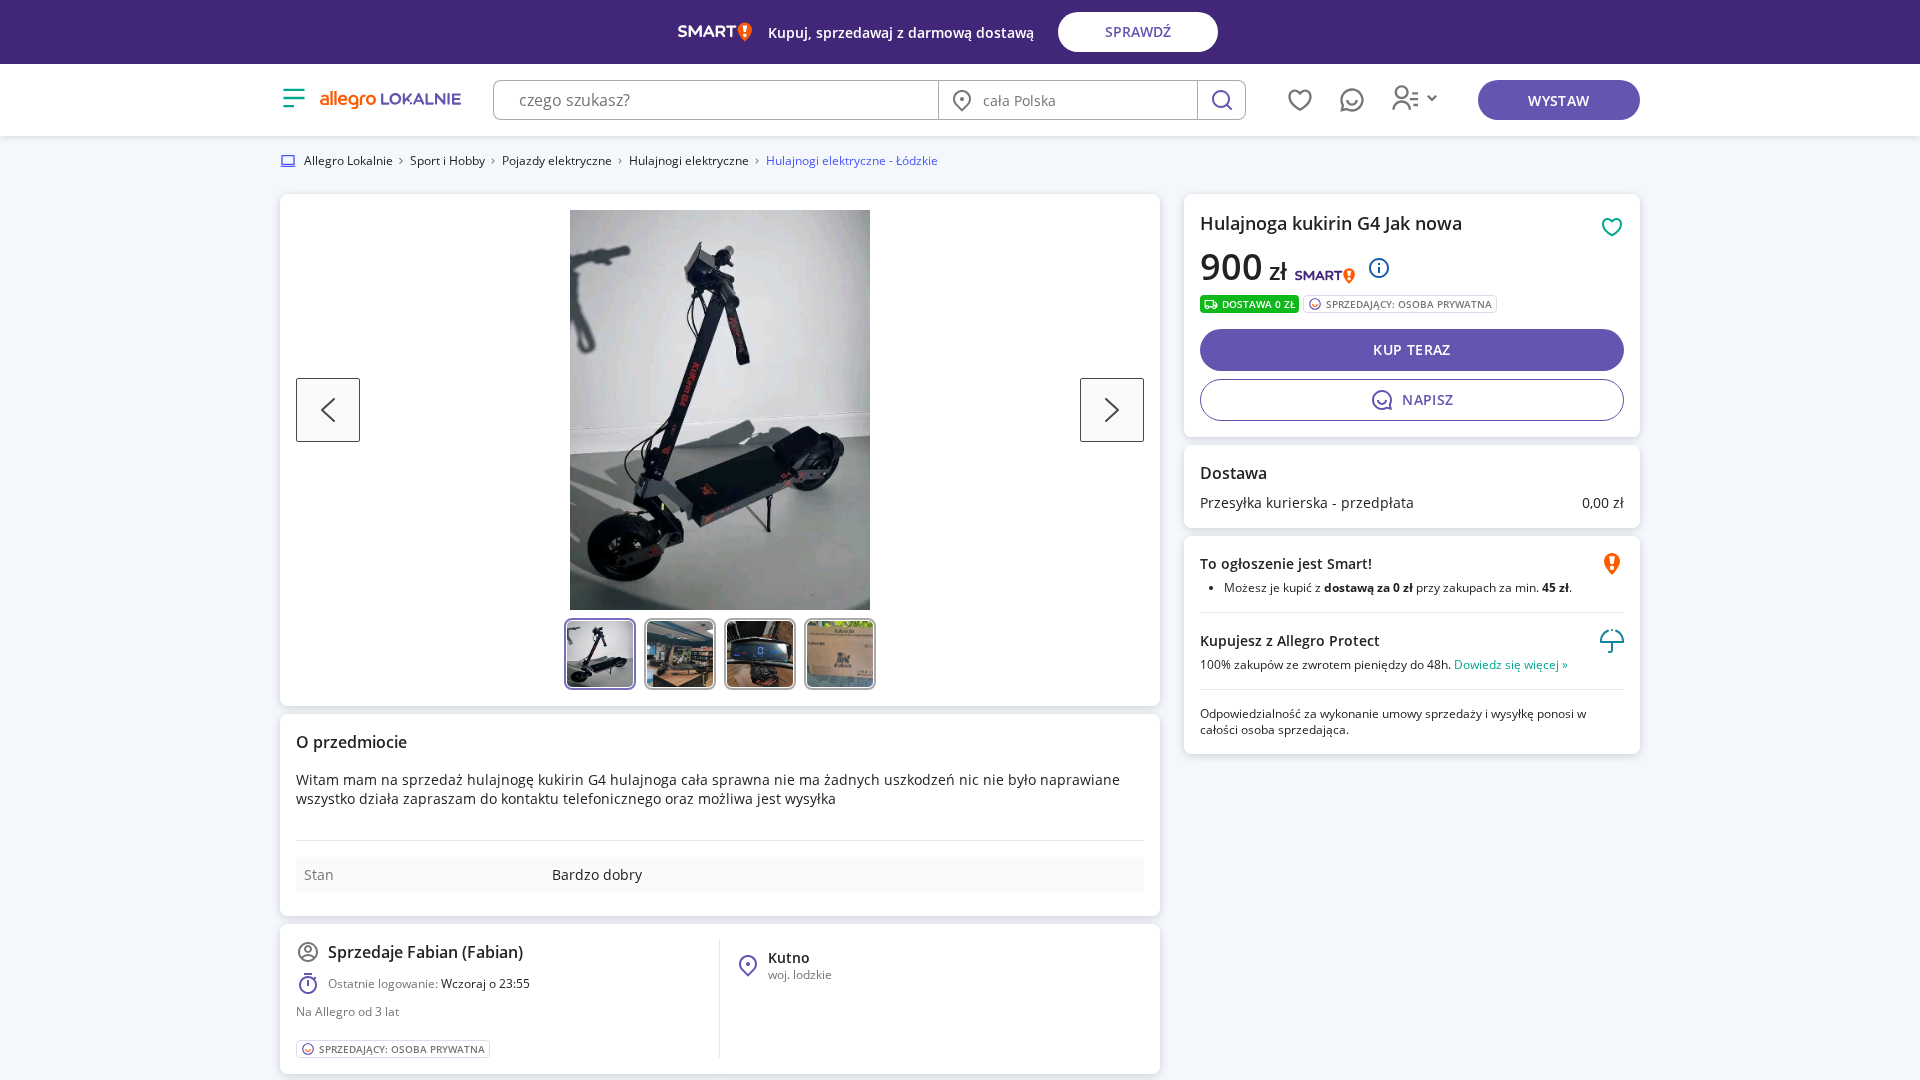Open 'Dowiedz się więcej' link
Viewport: 1920px width, 1080px height.
[x=1510, y=665]
